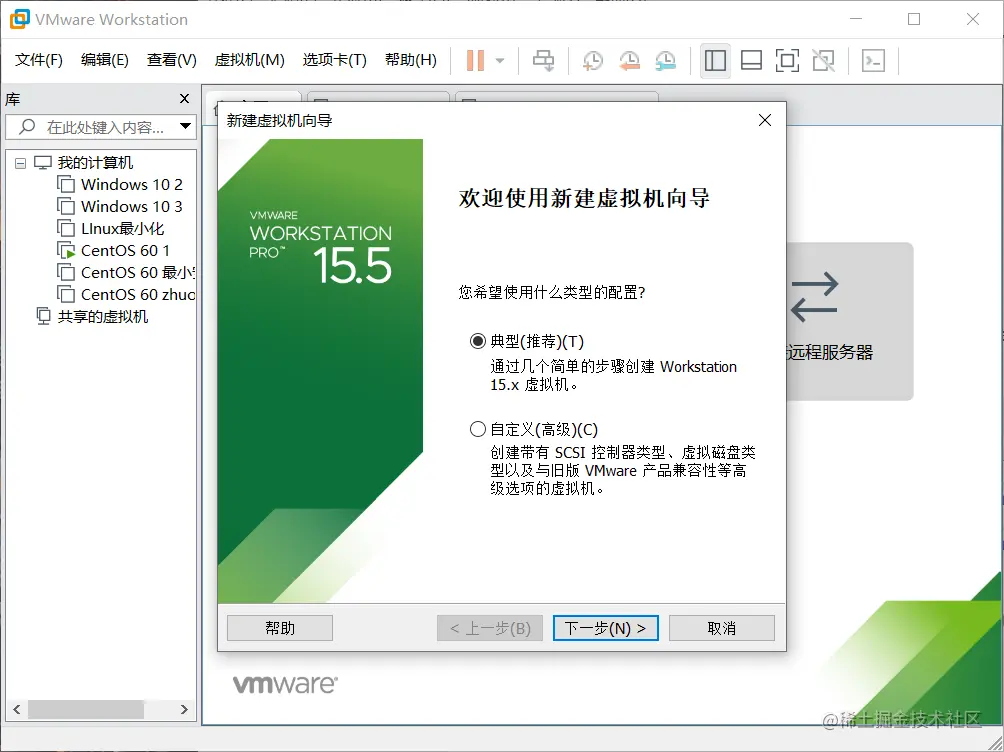Click the send Ctrl+Alt+Del toolbar icon
Viewport: 1004px width, 752px height.
[544, 61]
